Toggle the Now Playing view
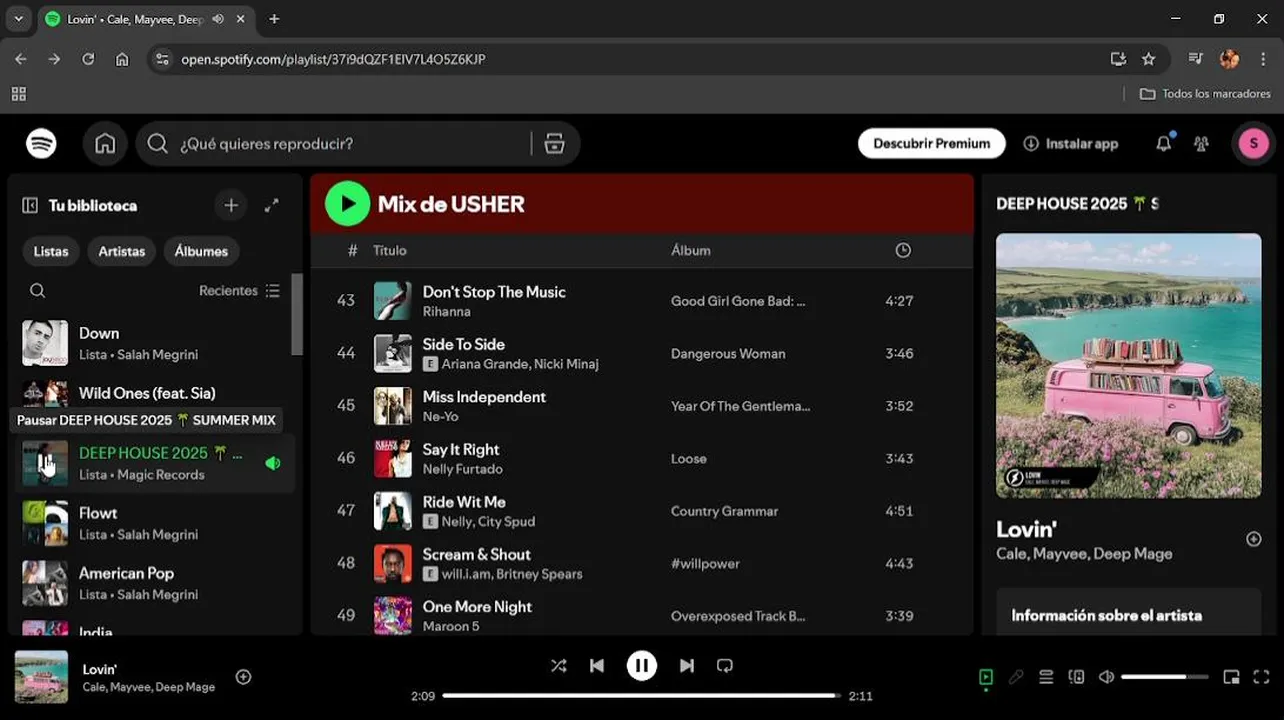Screen dimensions: 1284x720 pyautogui.click(x=986, y=677)
